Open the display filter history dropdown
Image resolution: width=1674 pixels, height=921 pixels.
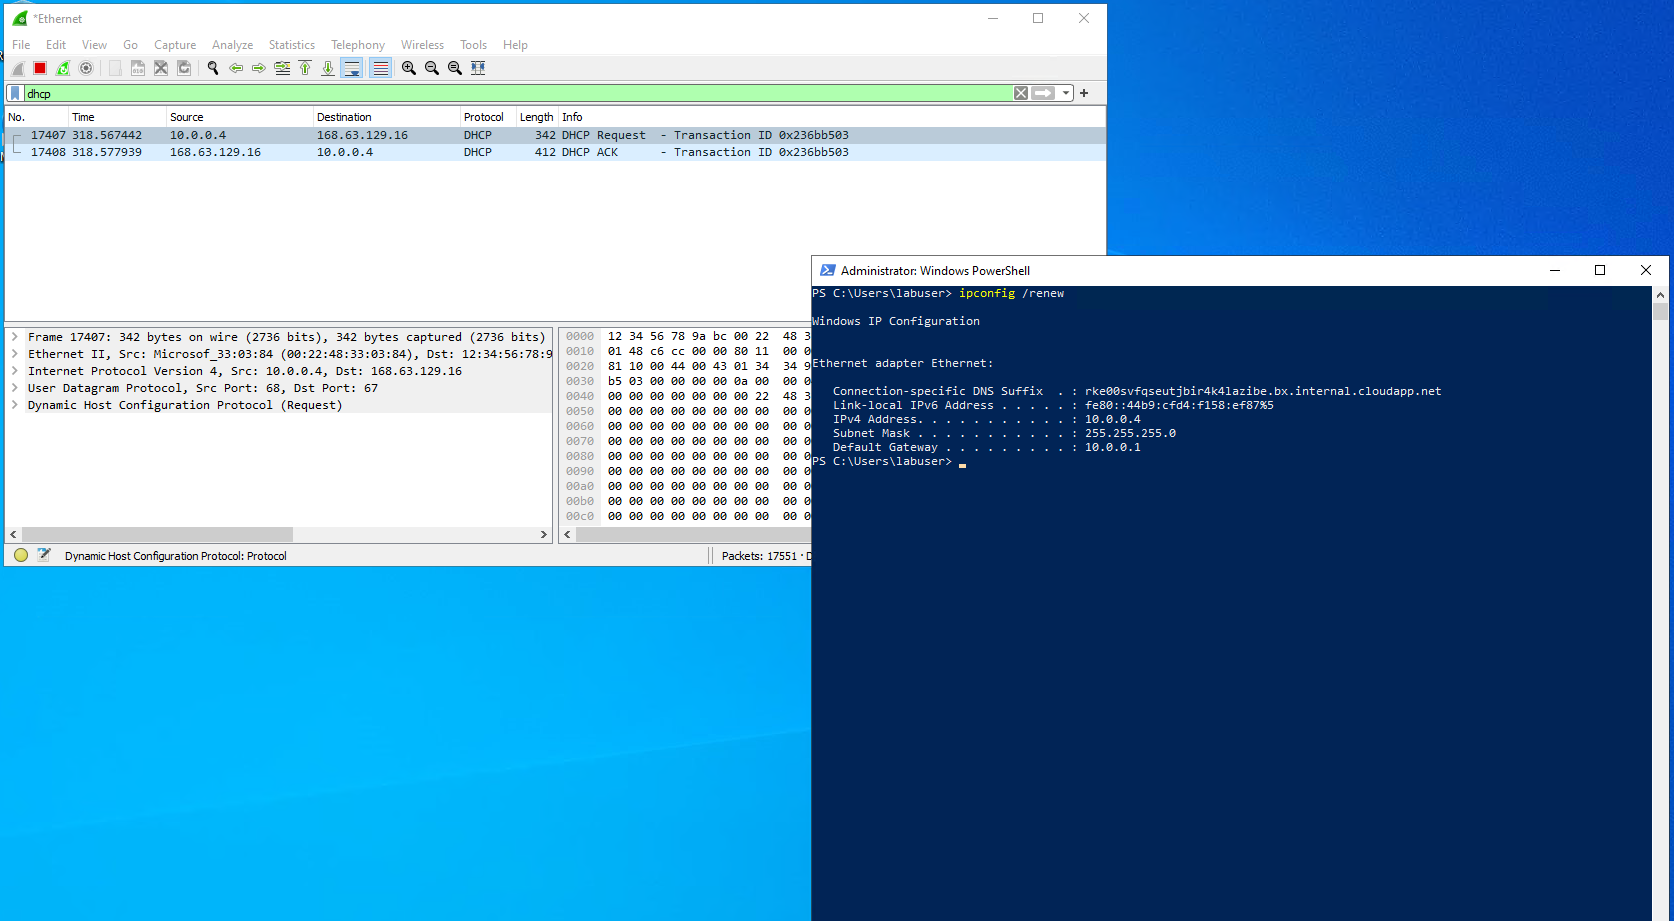tap(1066, 92)
